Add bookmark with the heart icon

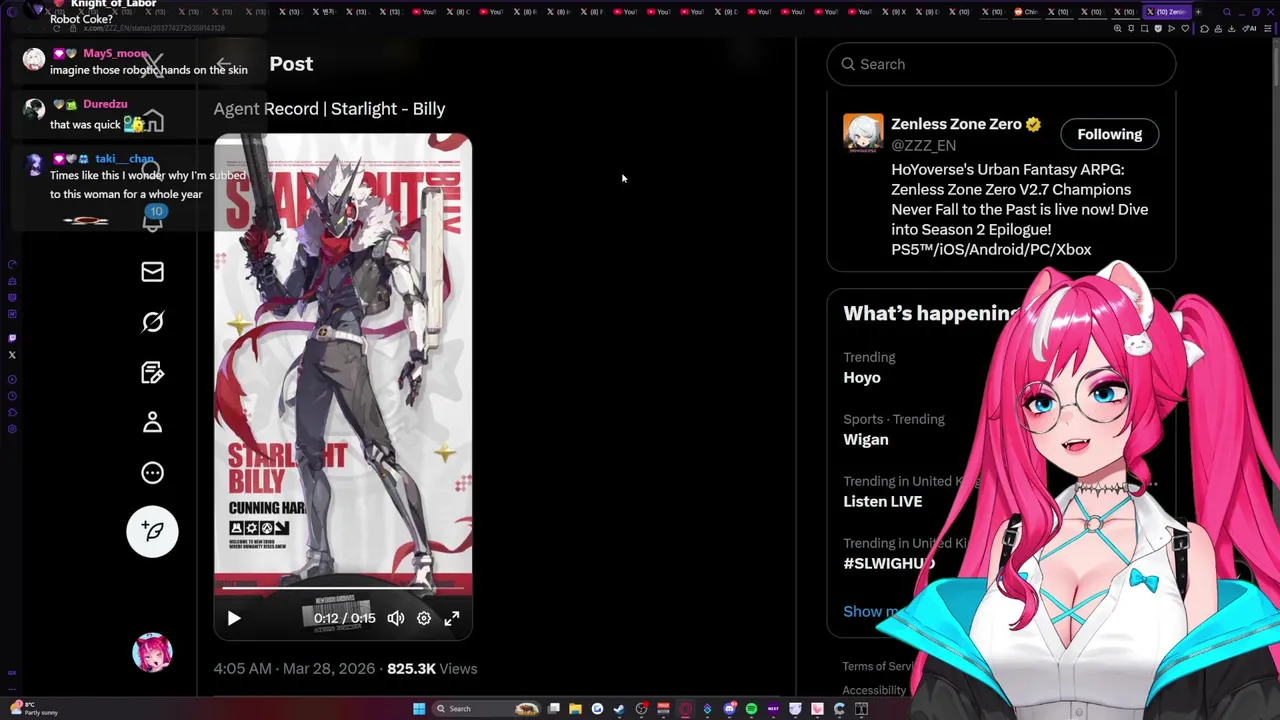tap(1185, 29)
